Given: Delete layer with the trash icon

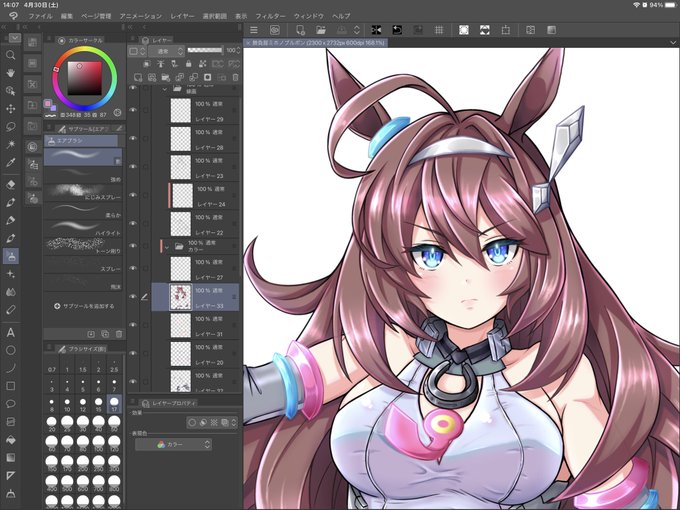Looking at the screenshot, I should click(235, 78).
